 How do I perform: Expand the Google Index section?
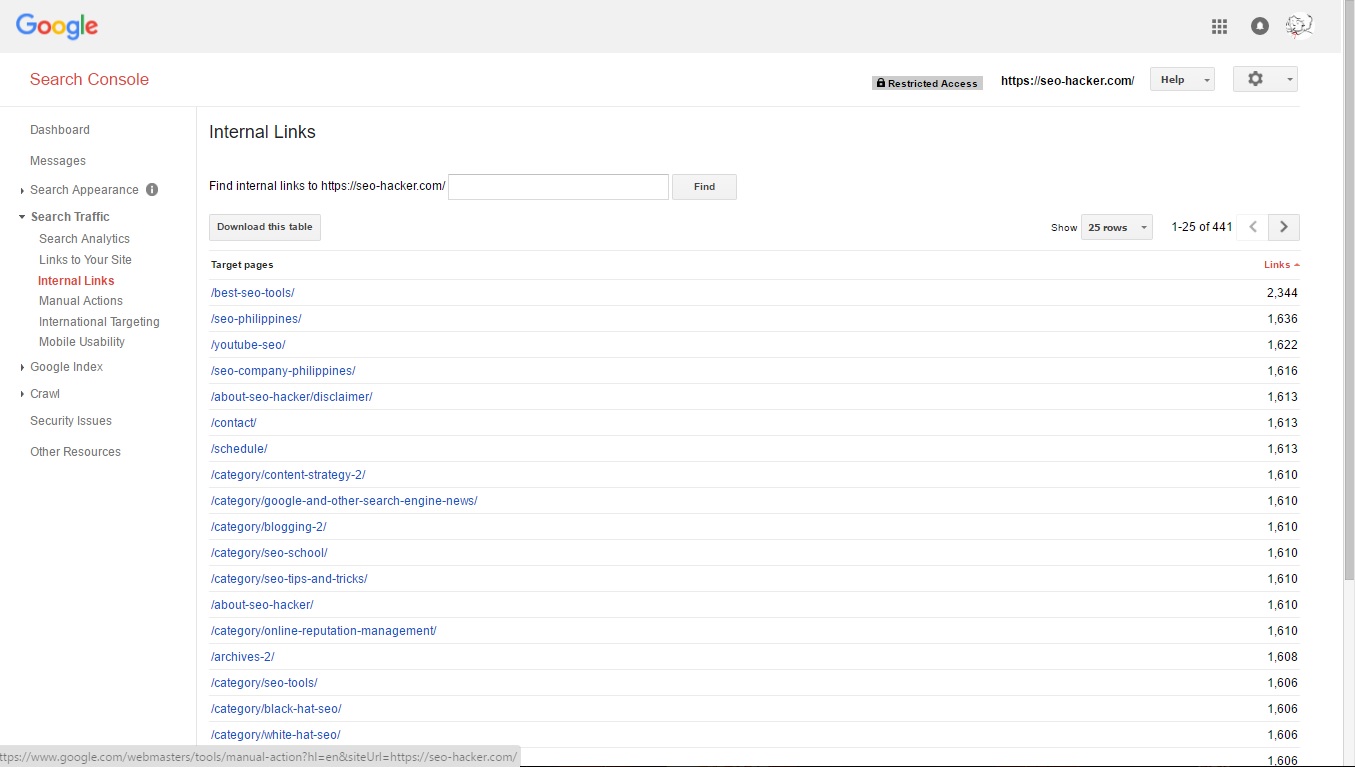66,367
